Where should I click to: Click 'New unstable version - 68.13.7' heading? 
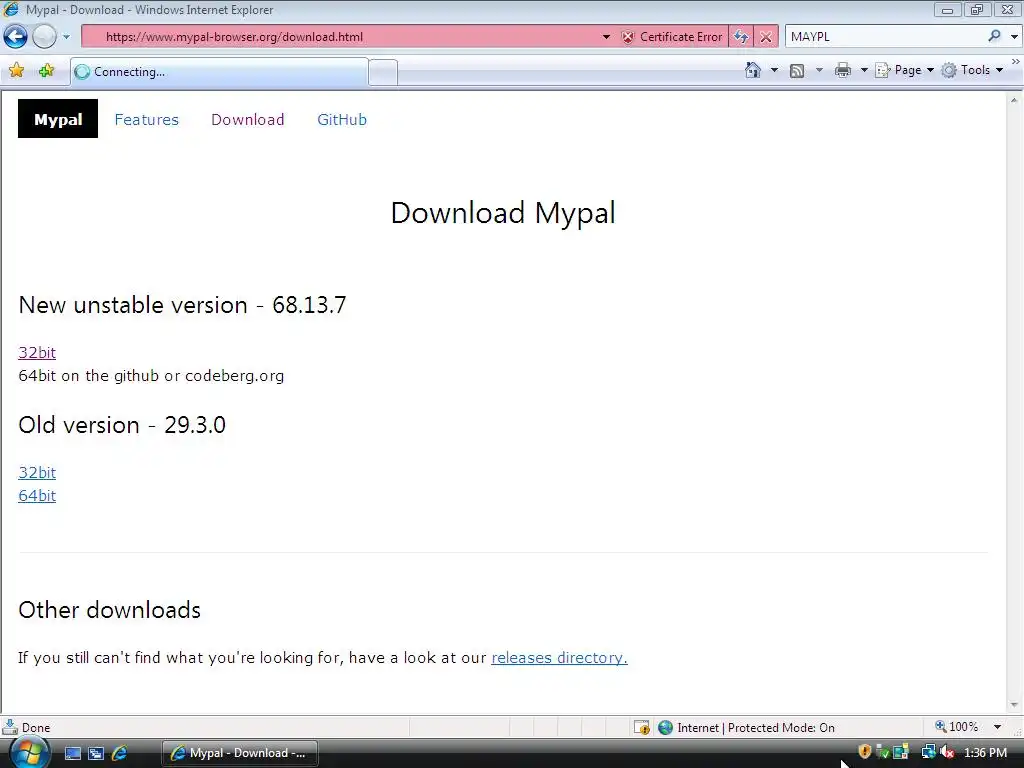coord(182,305)
